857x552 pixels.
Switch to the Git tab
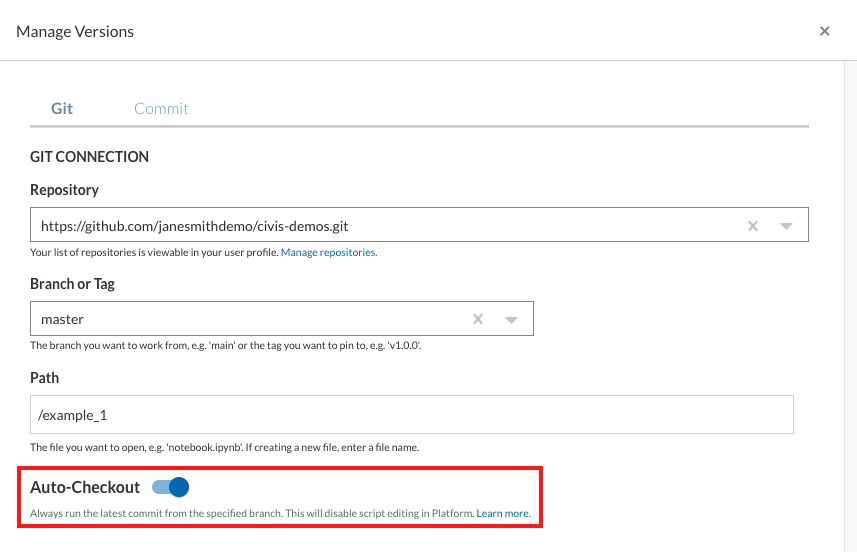coord(62,108)
